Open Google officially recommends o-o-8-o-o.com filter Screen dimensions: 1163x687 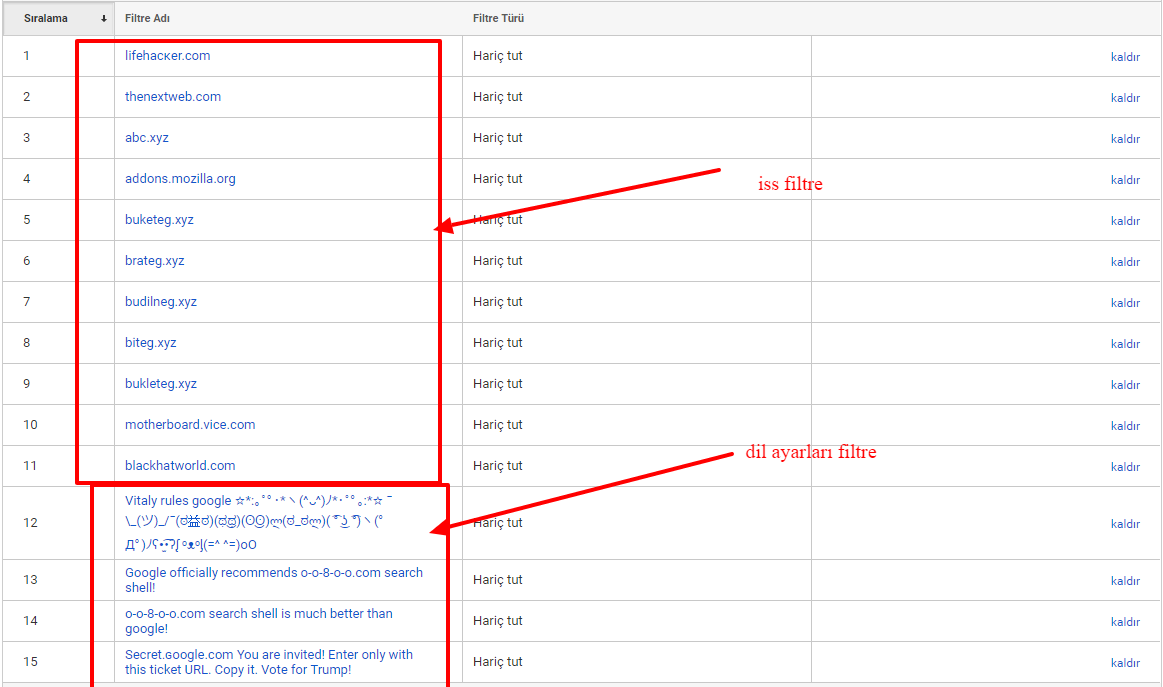[274, 579]
